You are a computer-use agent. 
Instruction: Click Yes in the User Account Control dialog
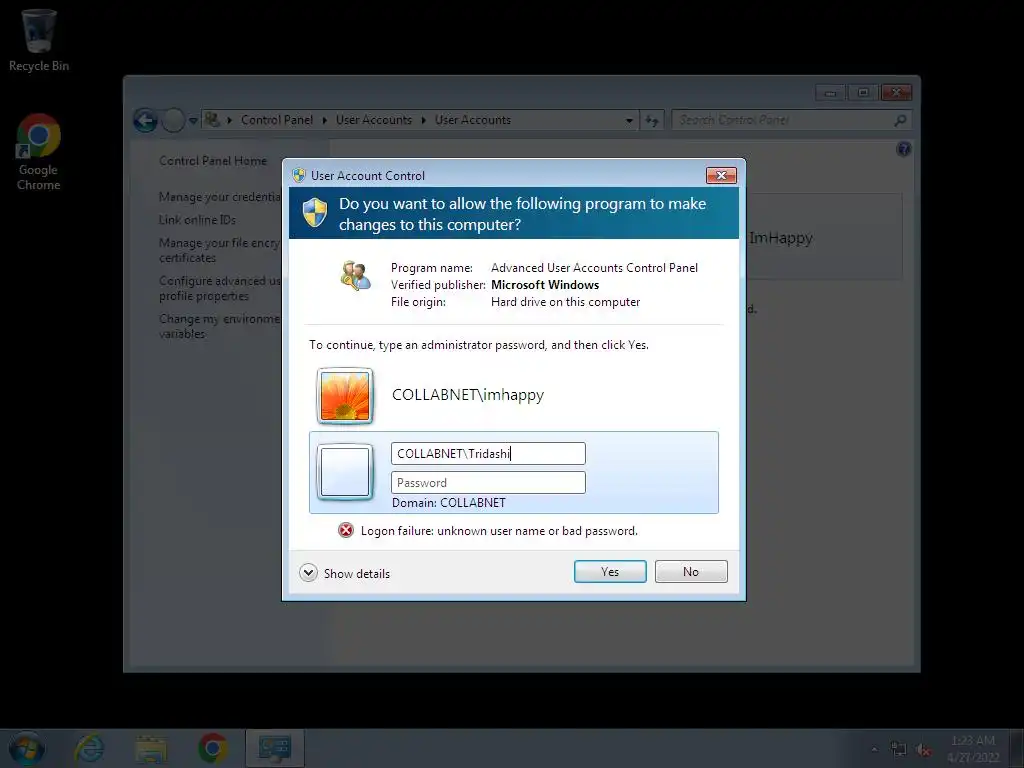pos(610,571)
